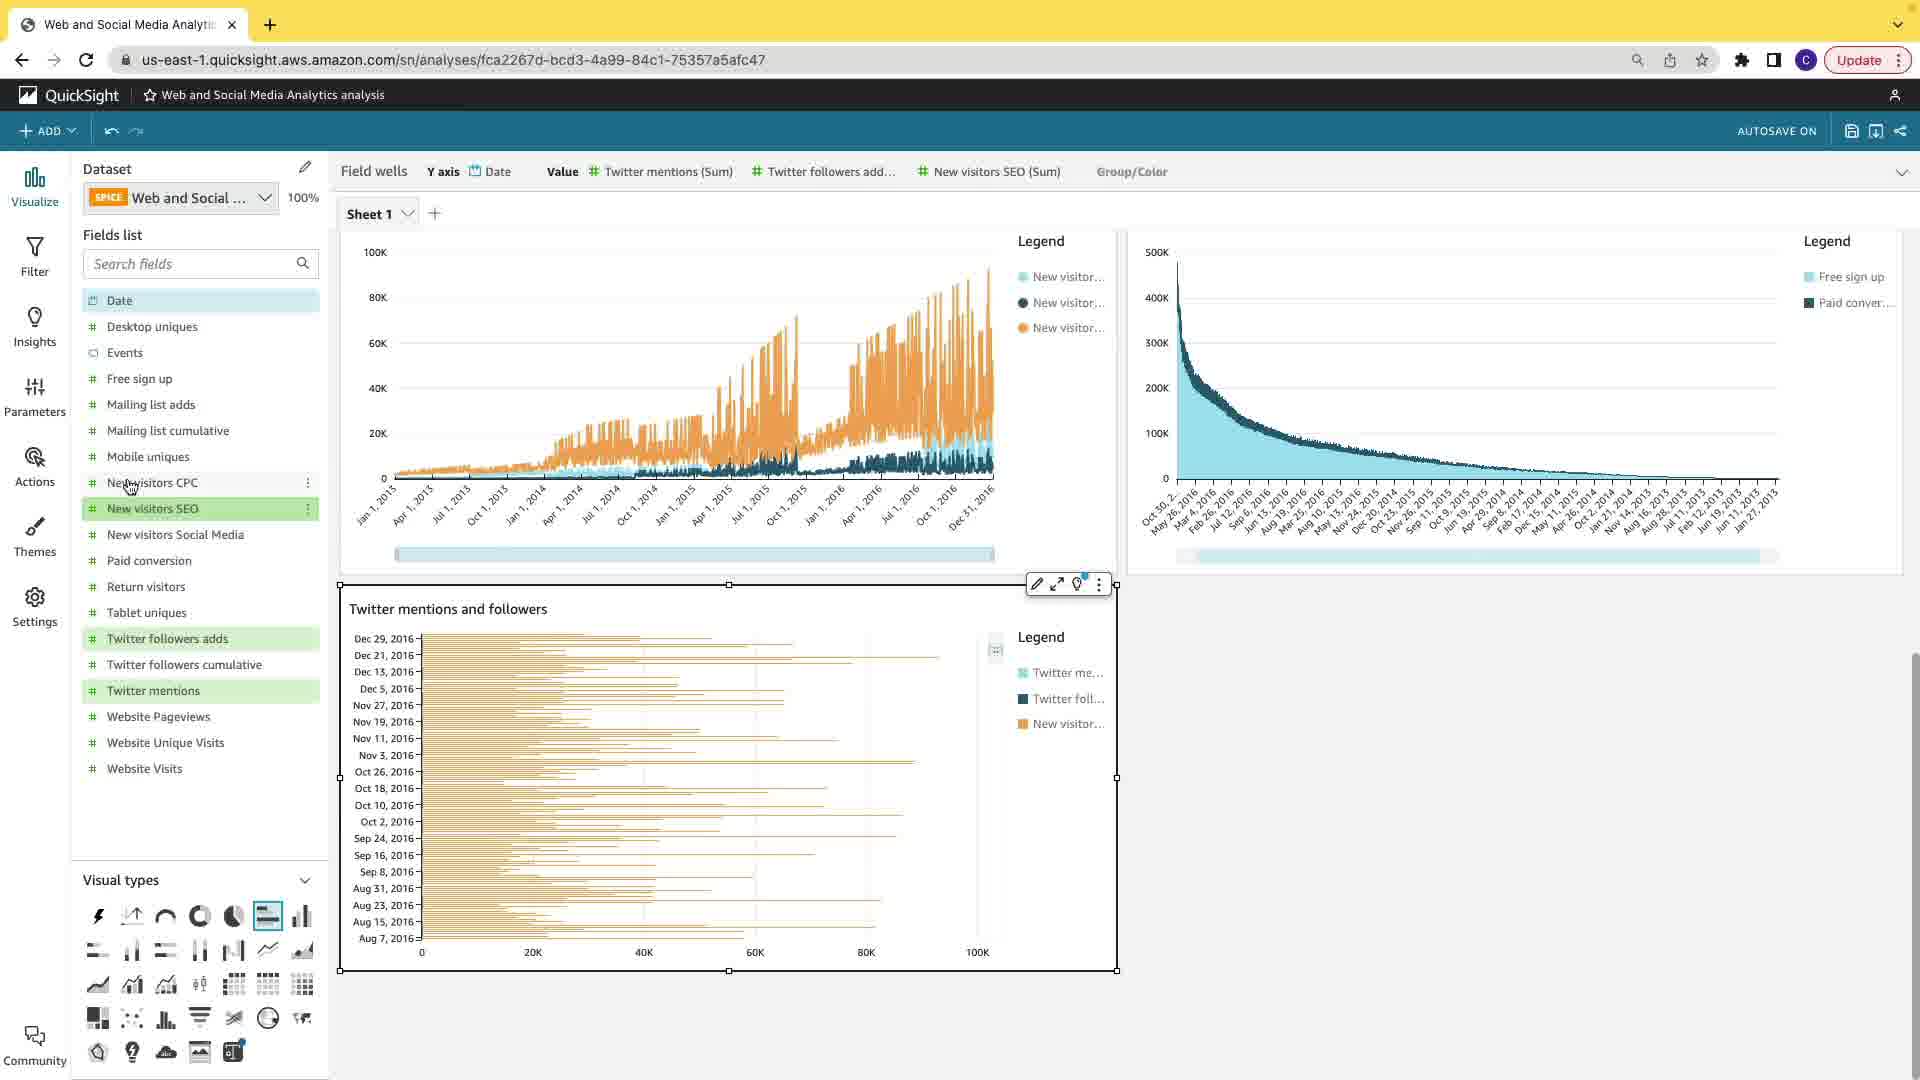The width and height of the screenshot is (1920, 1080).
Task: Toggle the Website Pageviews field
Action: (x=158, y=717)
